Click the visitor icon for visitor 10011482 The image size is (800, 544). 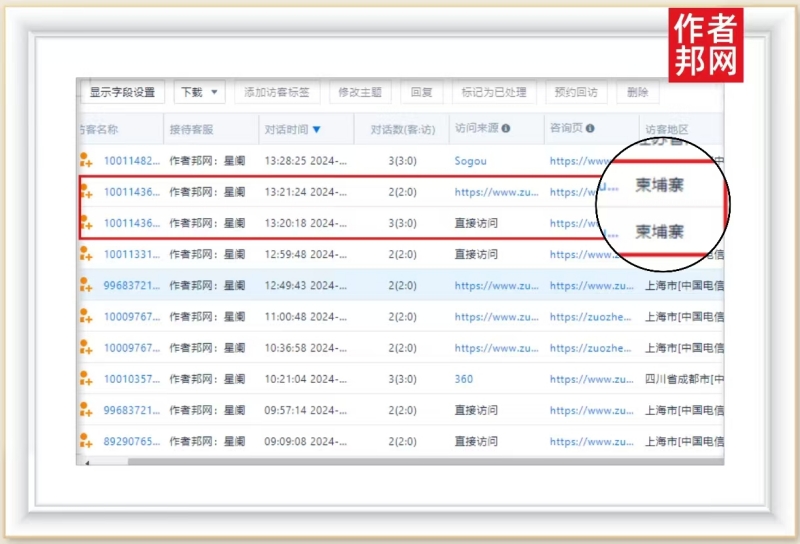pyautogui.click(x=86, y=161)
